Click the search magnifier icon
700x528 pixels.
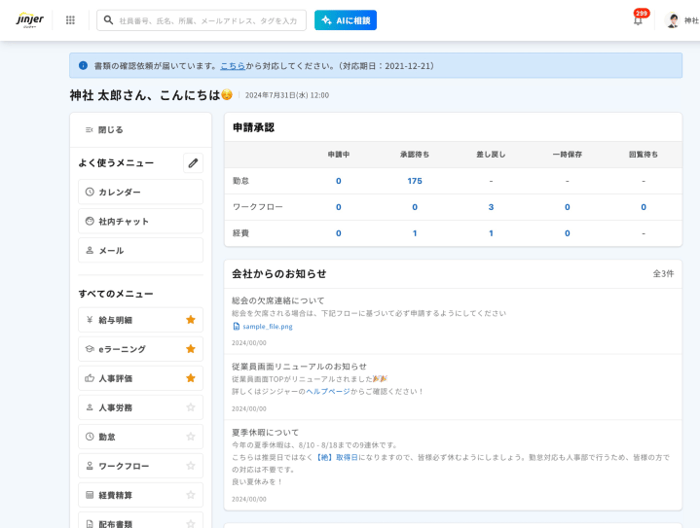[x=108, y=20]
